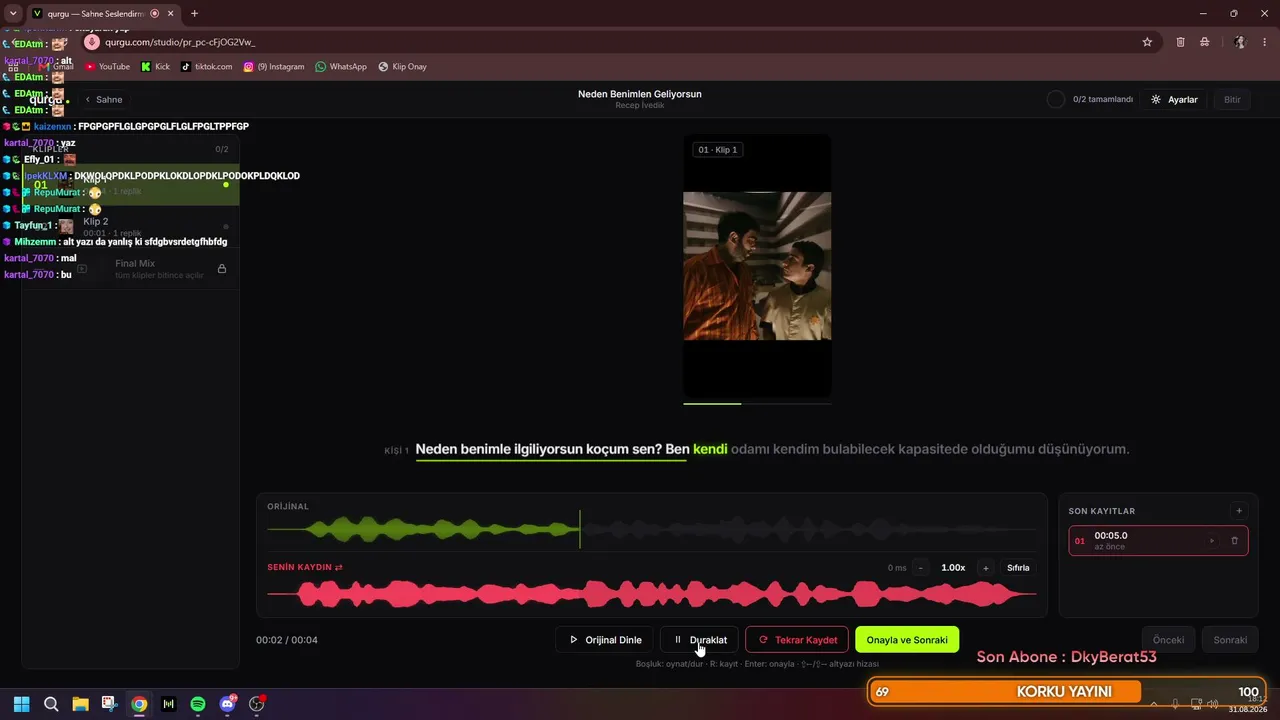Open the tab search dropdown arrow
The image size is (1280, 720).
(x=13, y=14)
